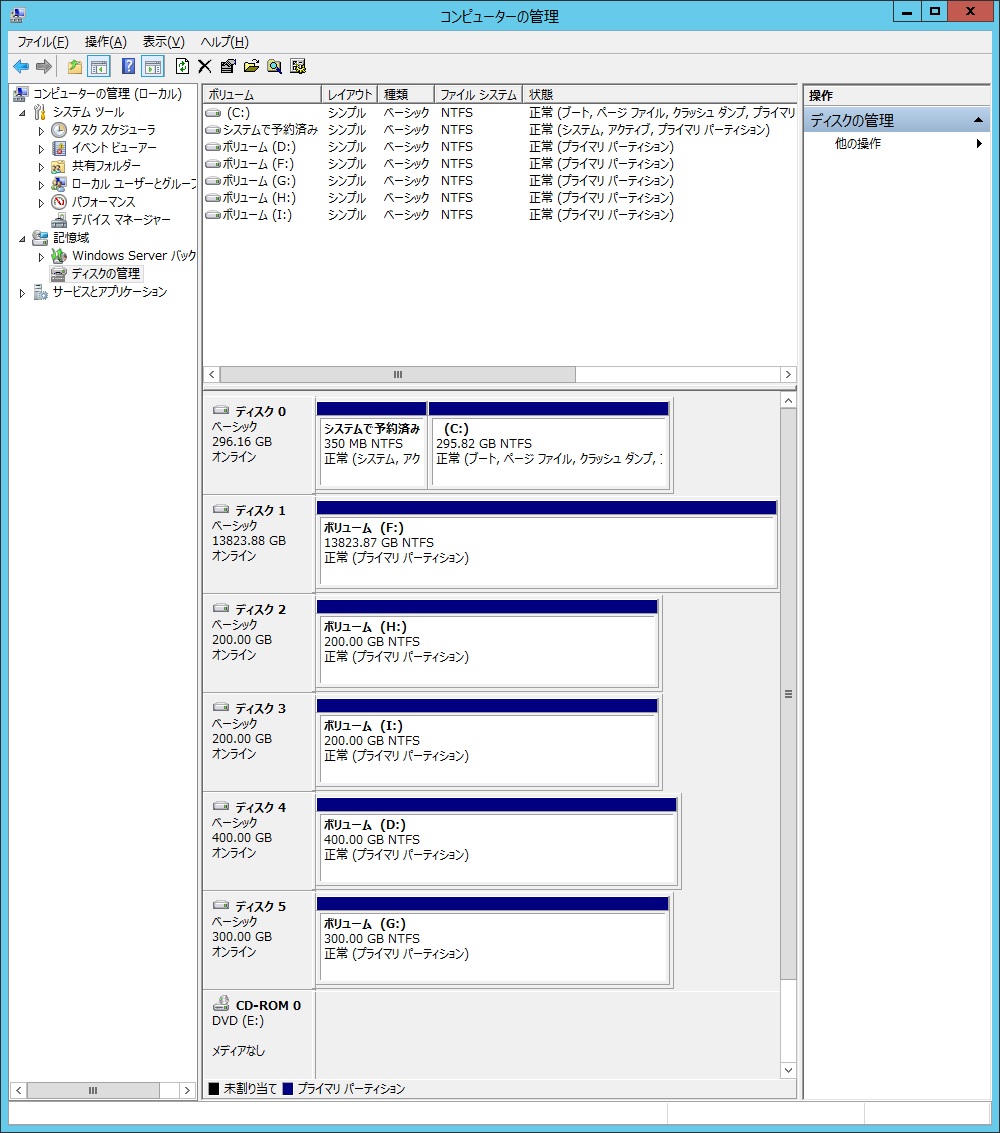Select the デバイス マネージャー tree item
The image size is (1000, 1133).
[120, 220]
